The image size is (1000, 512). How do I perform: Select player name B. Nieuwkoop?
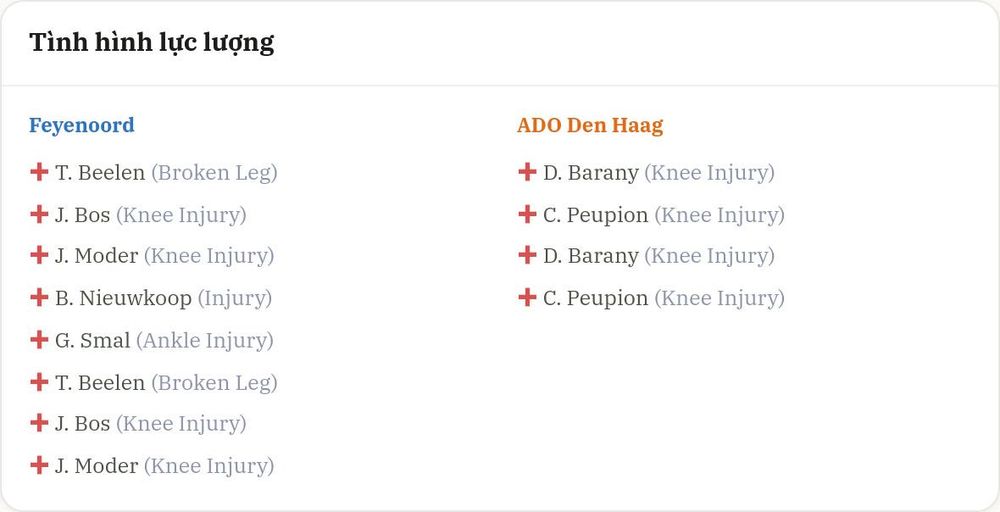[123, 298]
